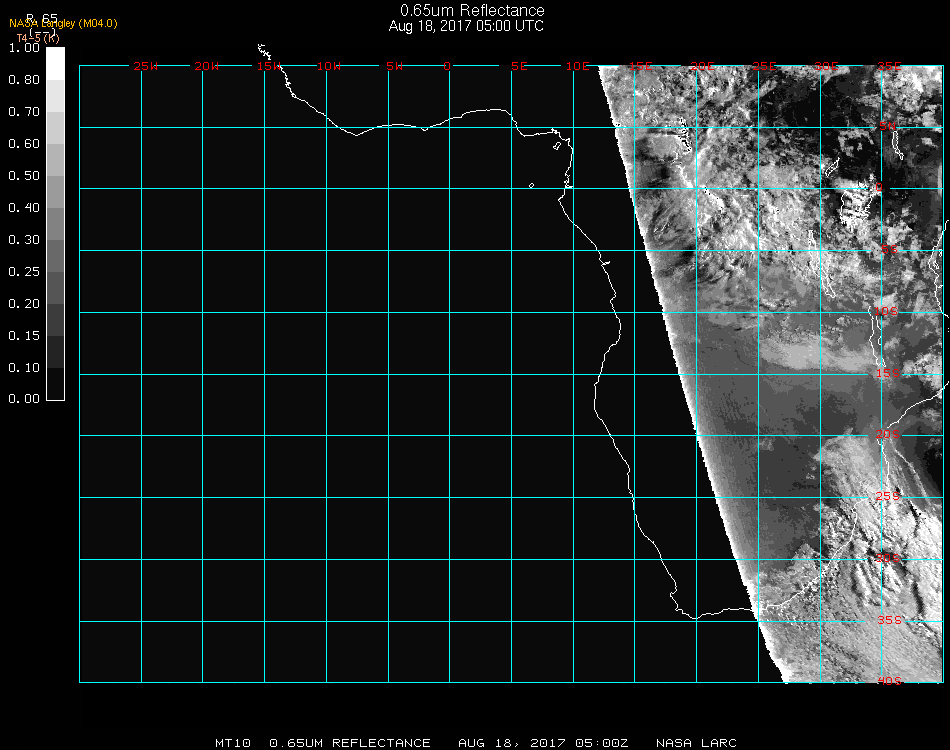Click the 0.15 color bar value
Viewport: 950px width, 750px height.
point(24,336)
